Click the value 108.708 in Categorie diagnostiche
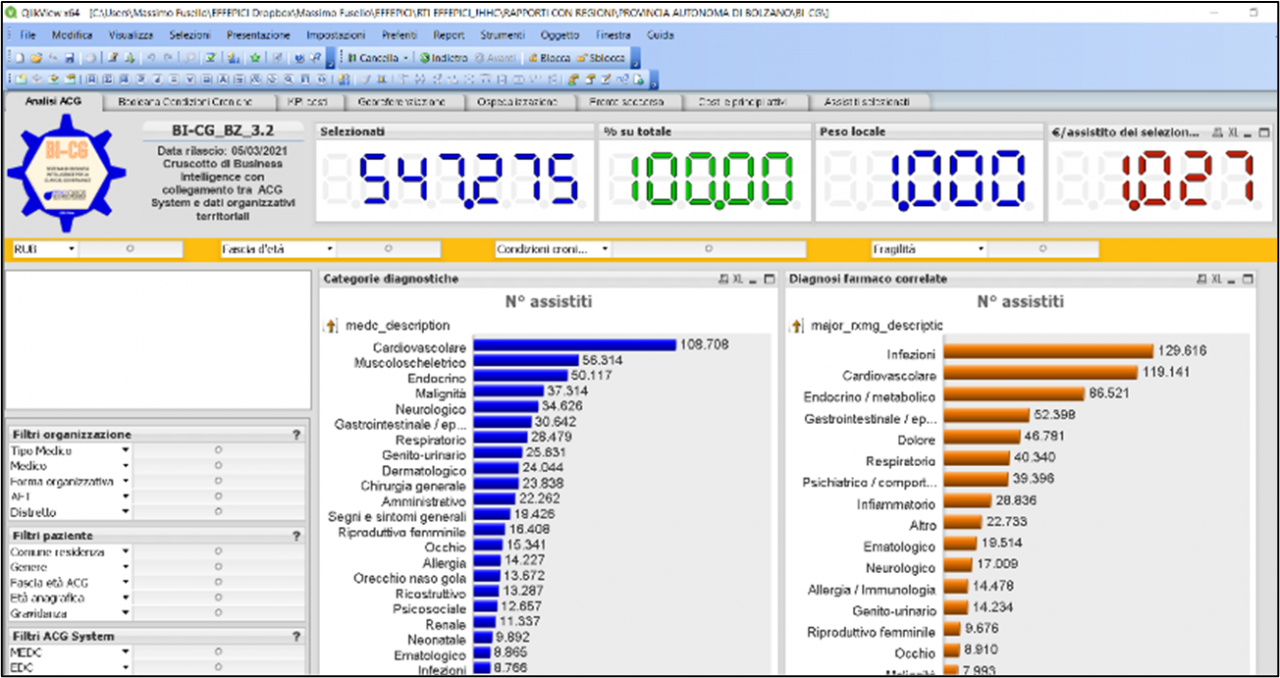1280x678 pixels. tap(704, 345)
